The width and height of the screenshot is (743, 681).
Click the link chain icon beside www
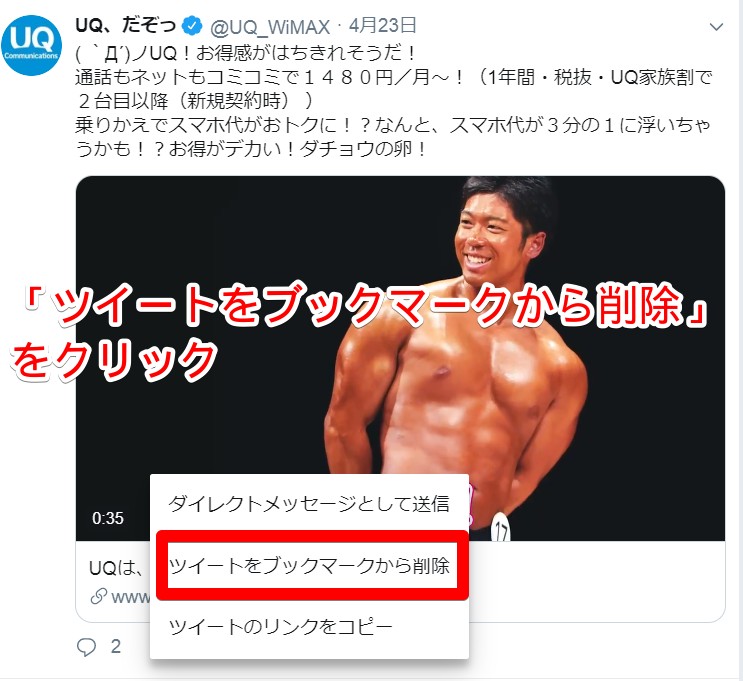pos(98,596)
